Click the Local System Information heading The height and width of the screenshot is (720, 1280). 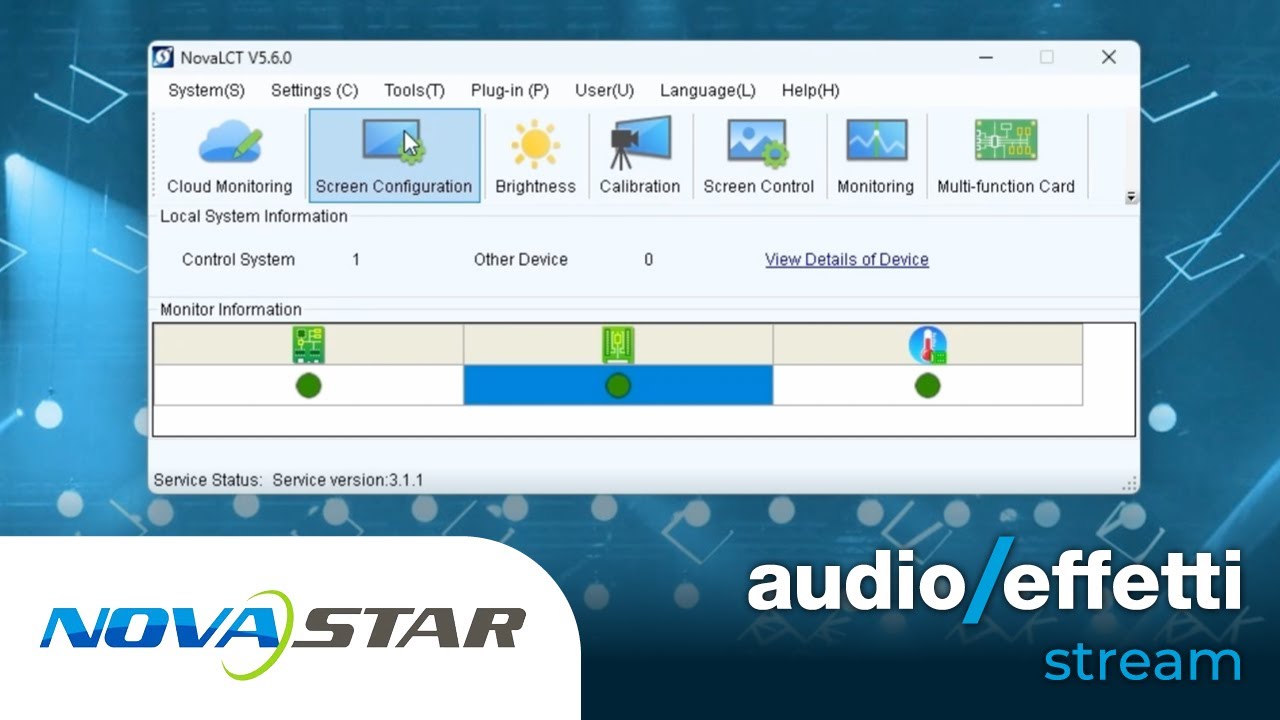pyautogui.click(x=254, y=216)
